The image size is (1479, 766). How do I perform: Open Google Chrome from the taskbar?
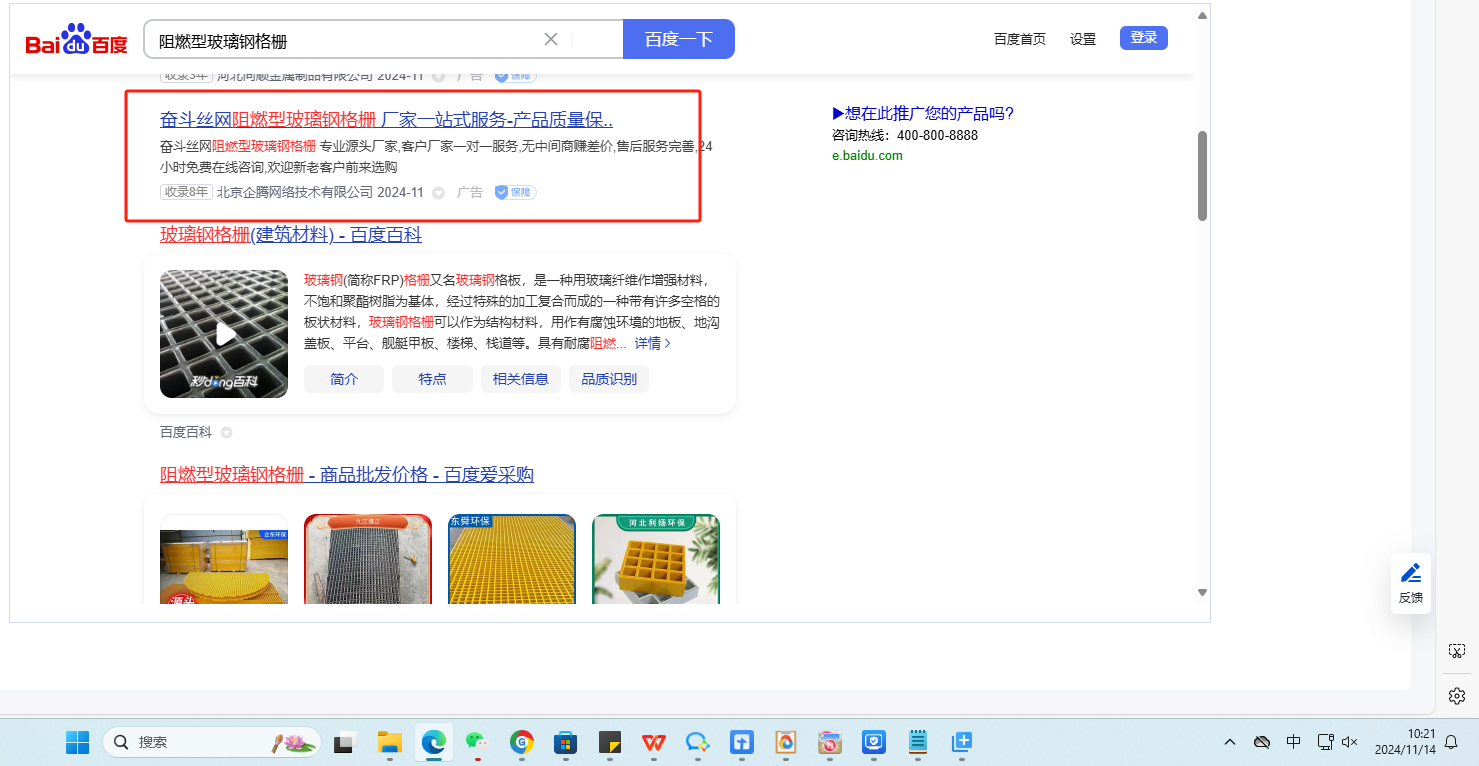[521, 742]
